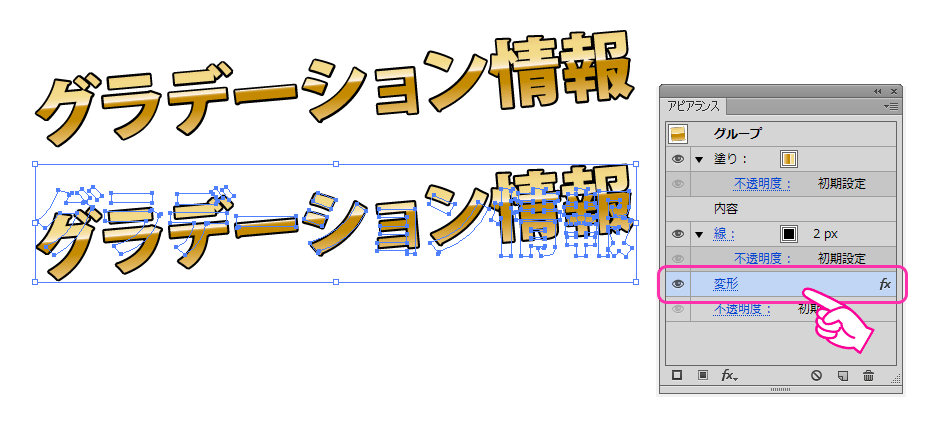Open the Add New Effect fx menu
Screen dimensions: 948x437
[729, 376]
